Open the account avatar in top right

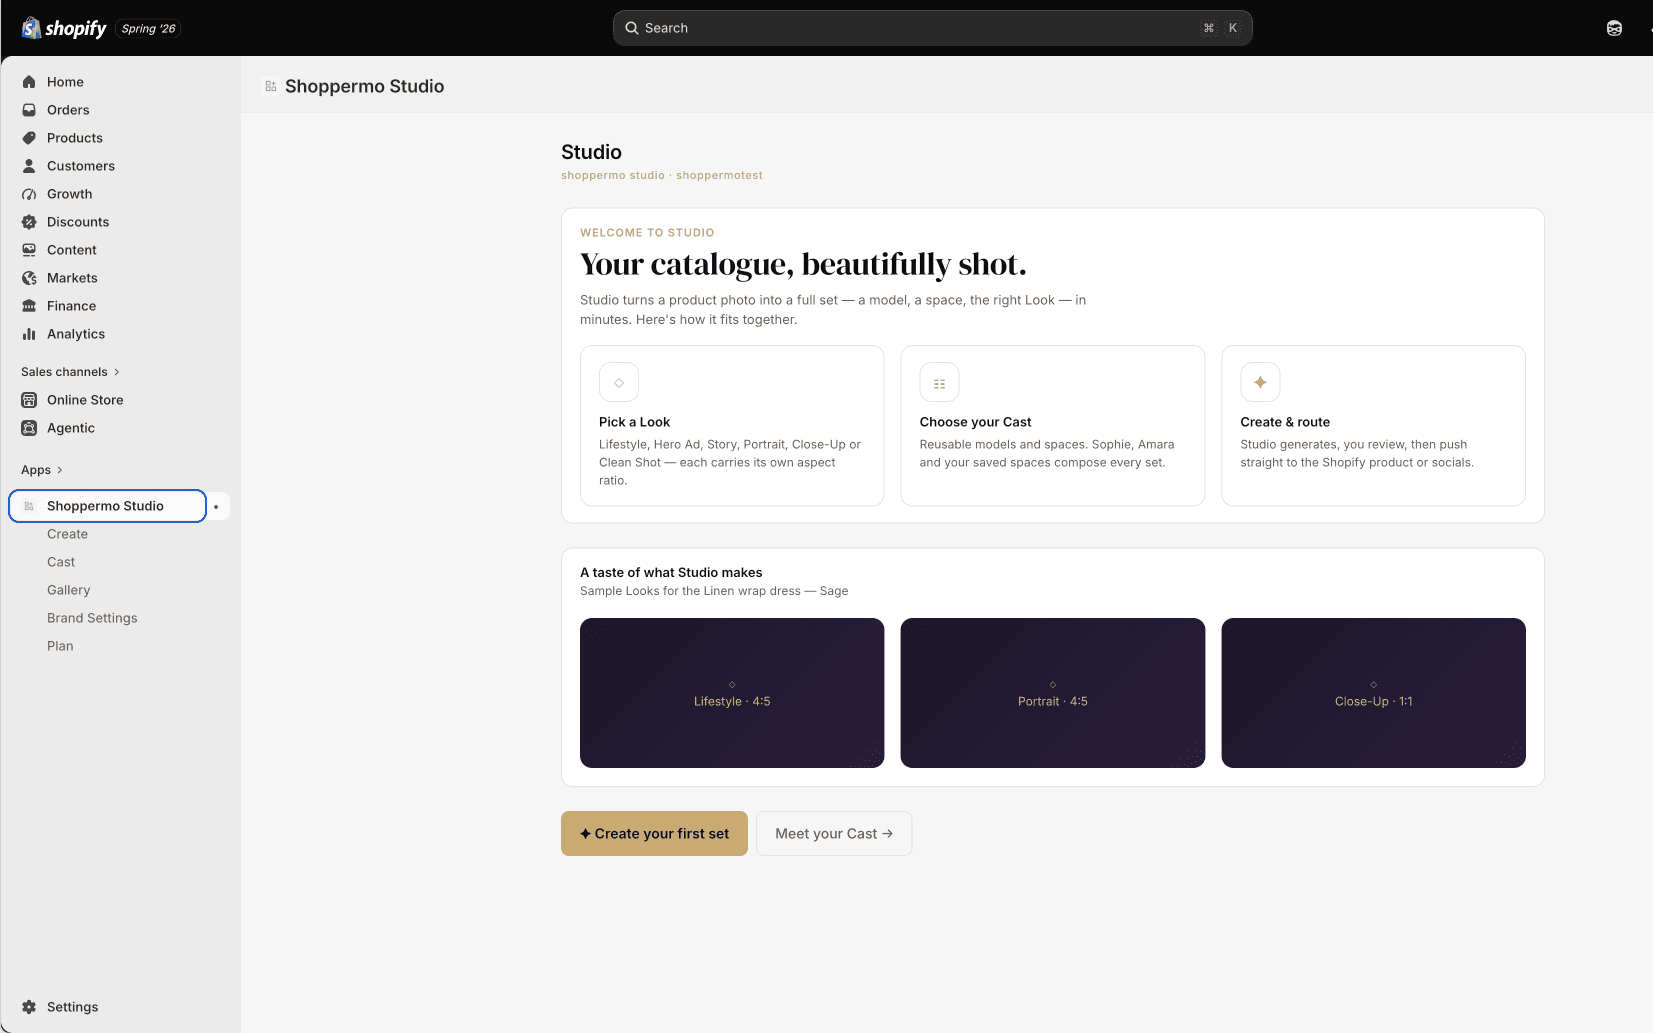pos(1614,28)
